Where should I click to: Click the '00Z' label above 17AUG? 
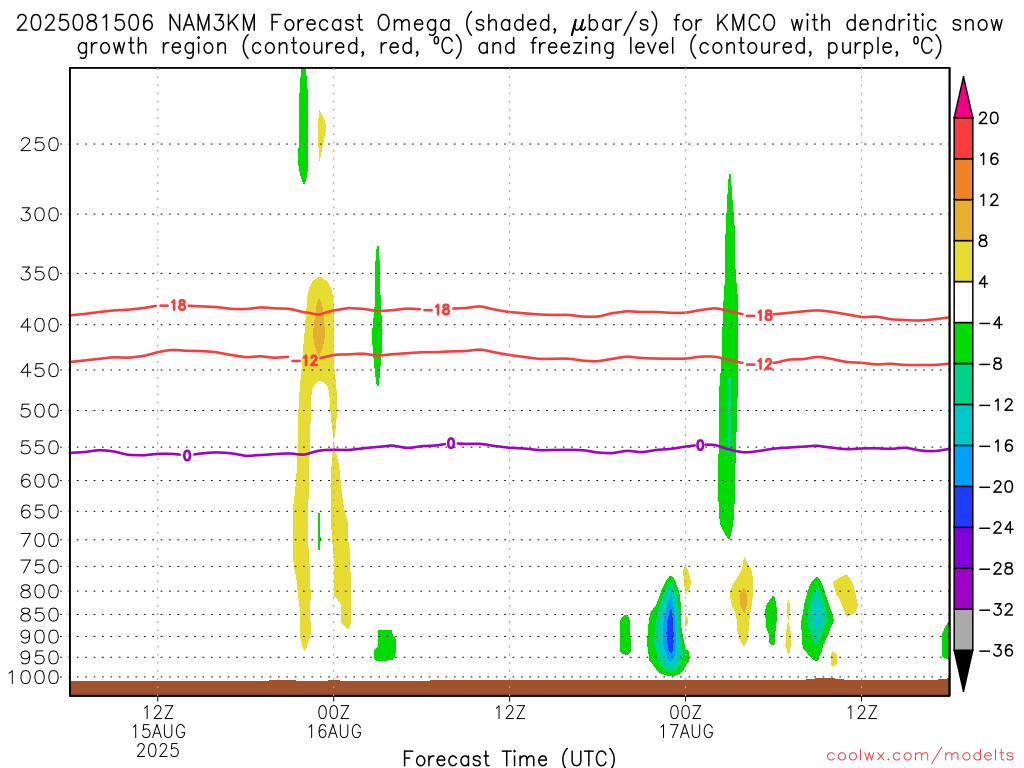(x=686, y=712)
